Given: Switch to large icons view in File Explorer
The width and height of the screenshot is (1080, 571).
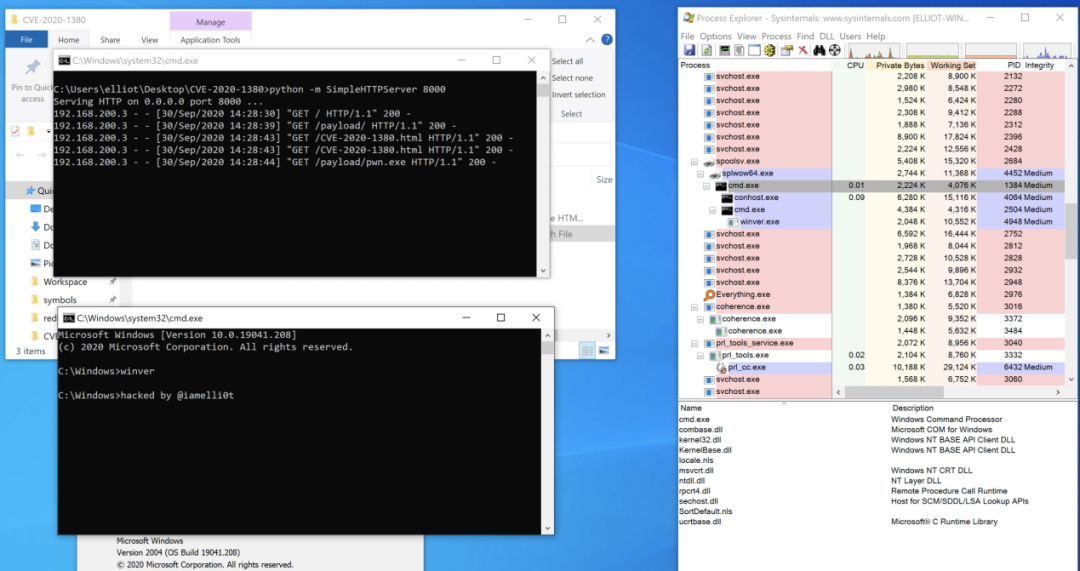Looking at the screenshot, I should coord(603,351).
